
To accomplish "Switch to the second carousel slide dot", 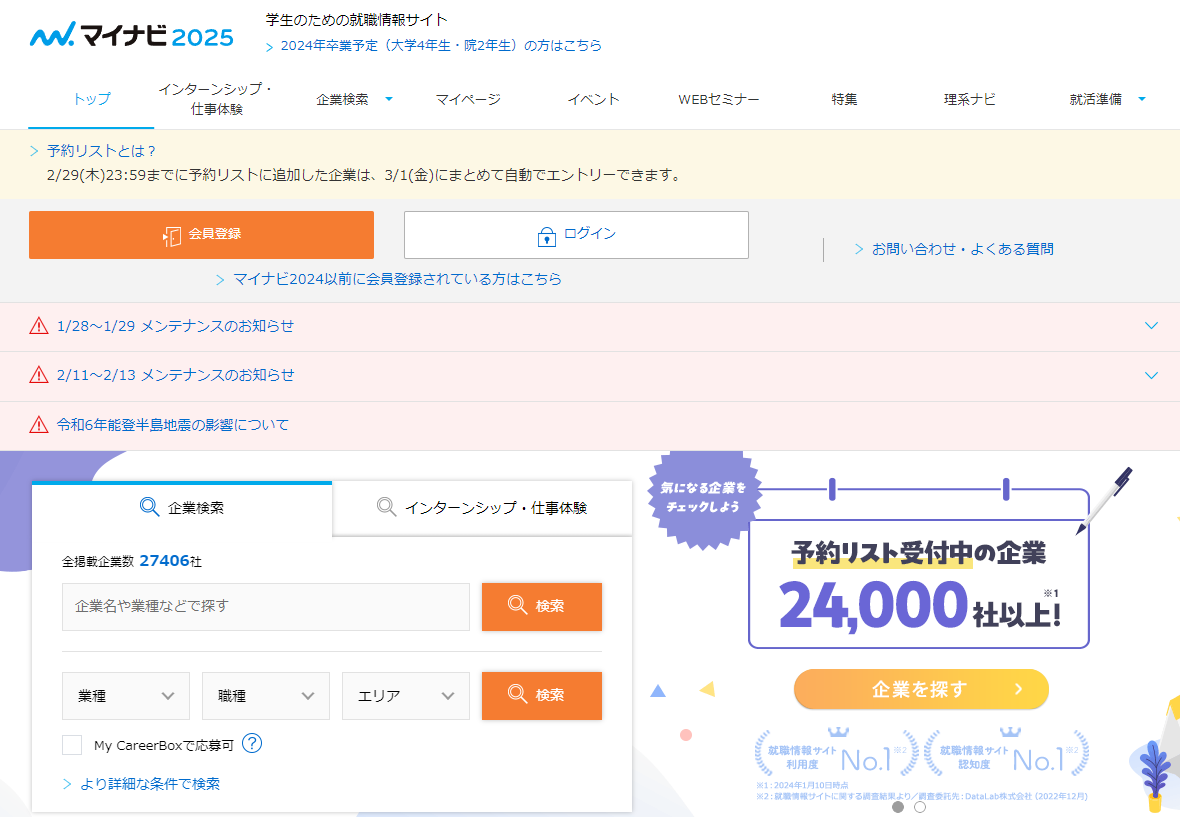I will (x=920, y=806).
